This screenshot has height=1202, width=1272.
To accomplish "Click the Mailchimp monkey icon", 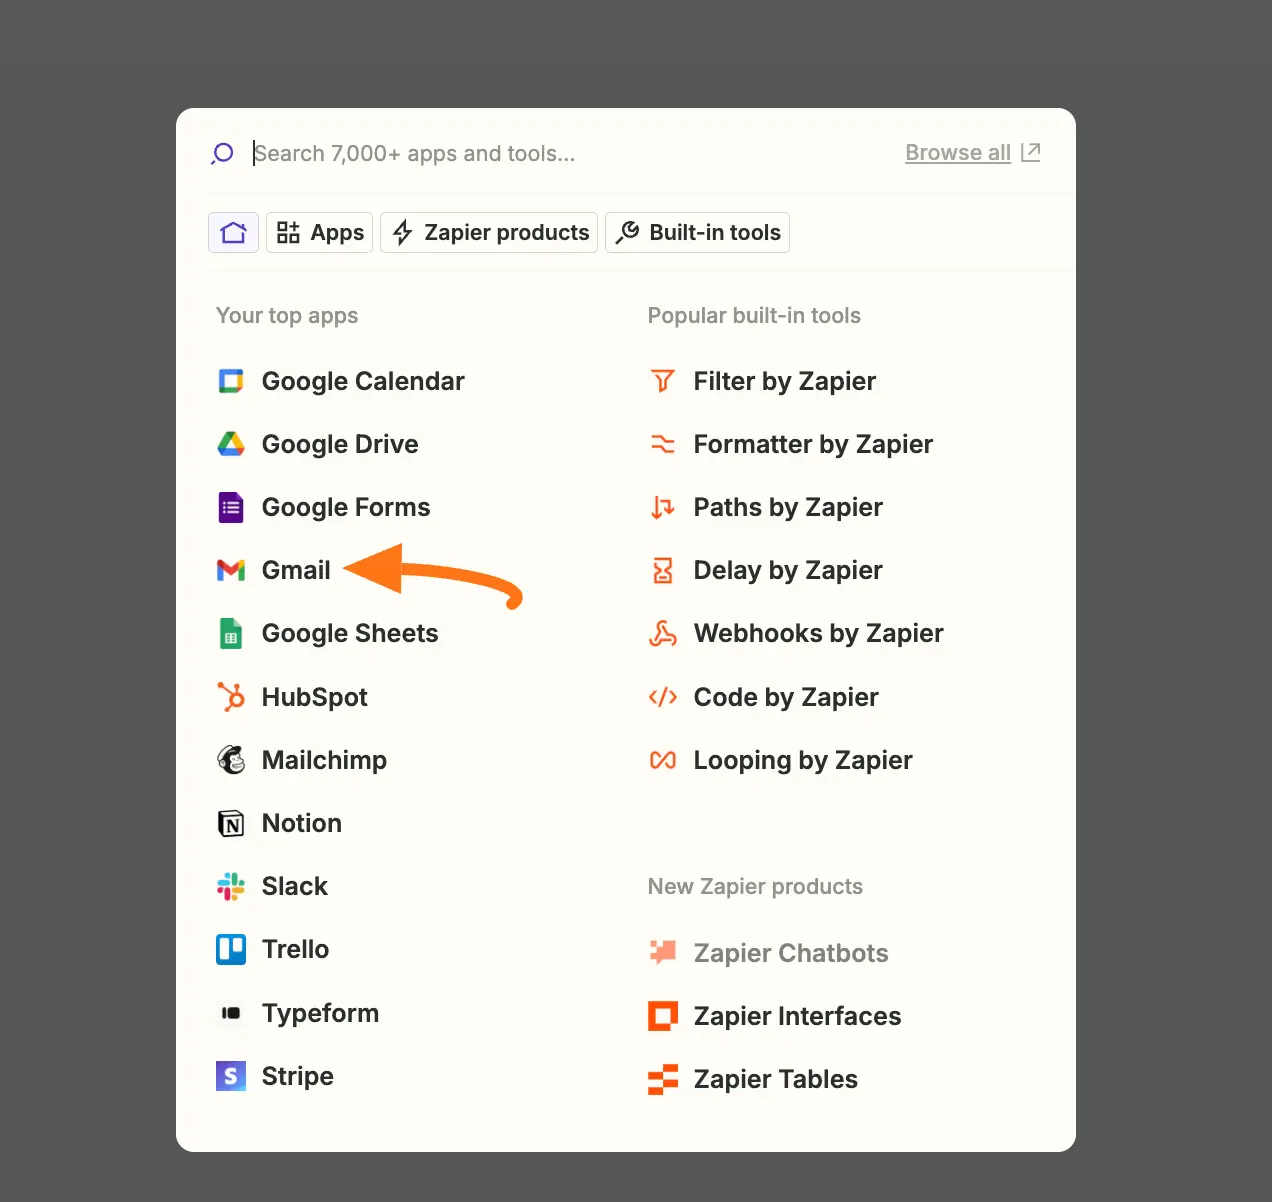I will tap(231, 760).
